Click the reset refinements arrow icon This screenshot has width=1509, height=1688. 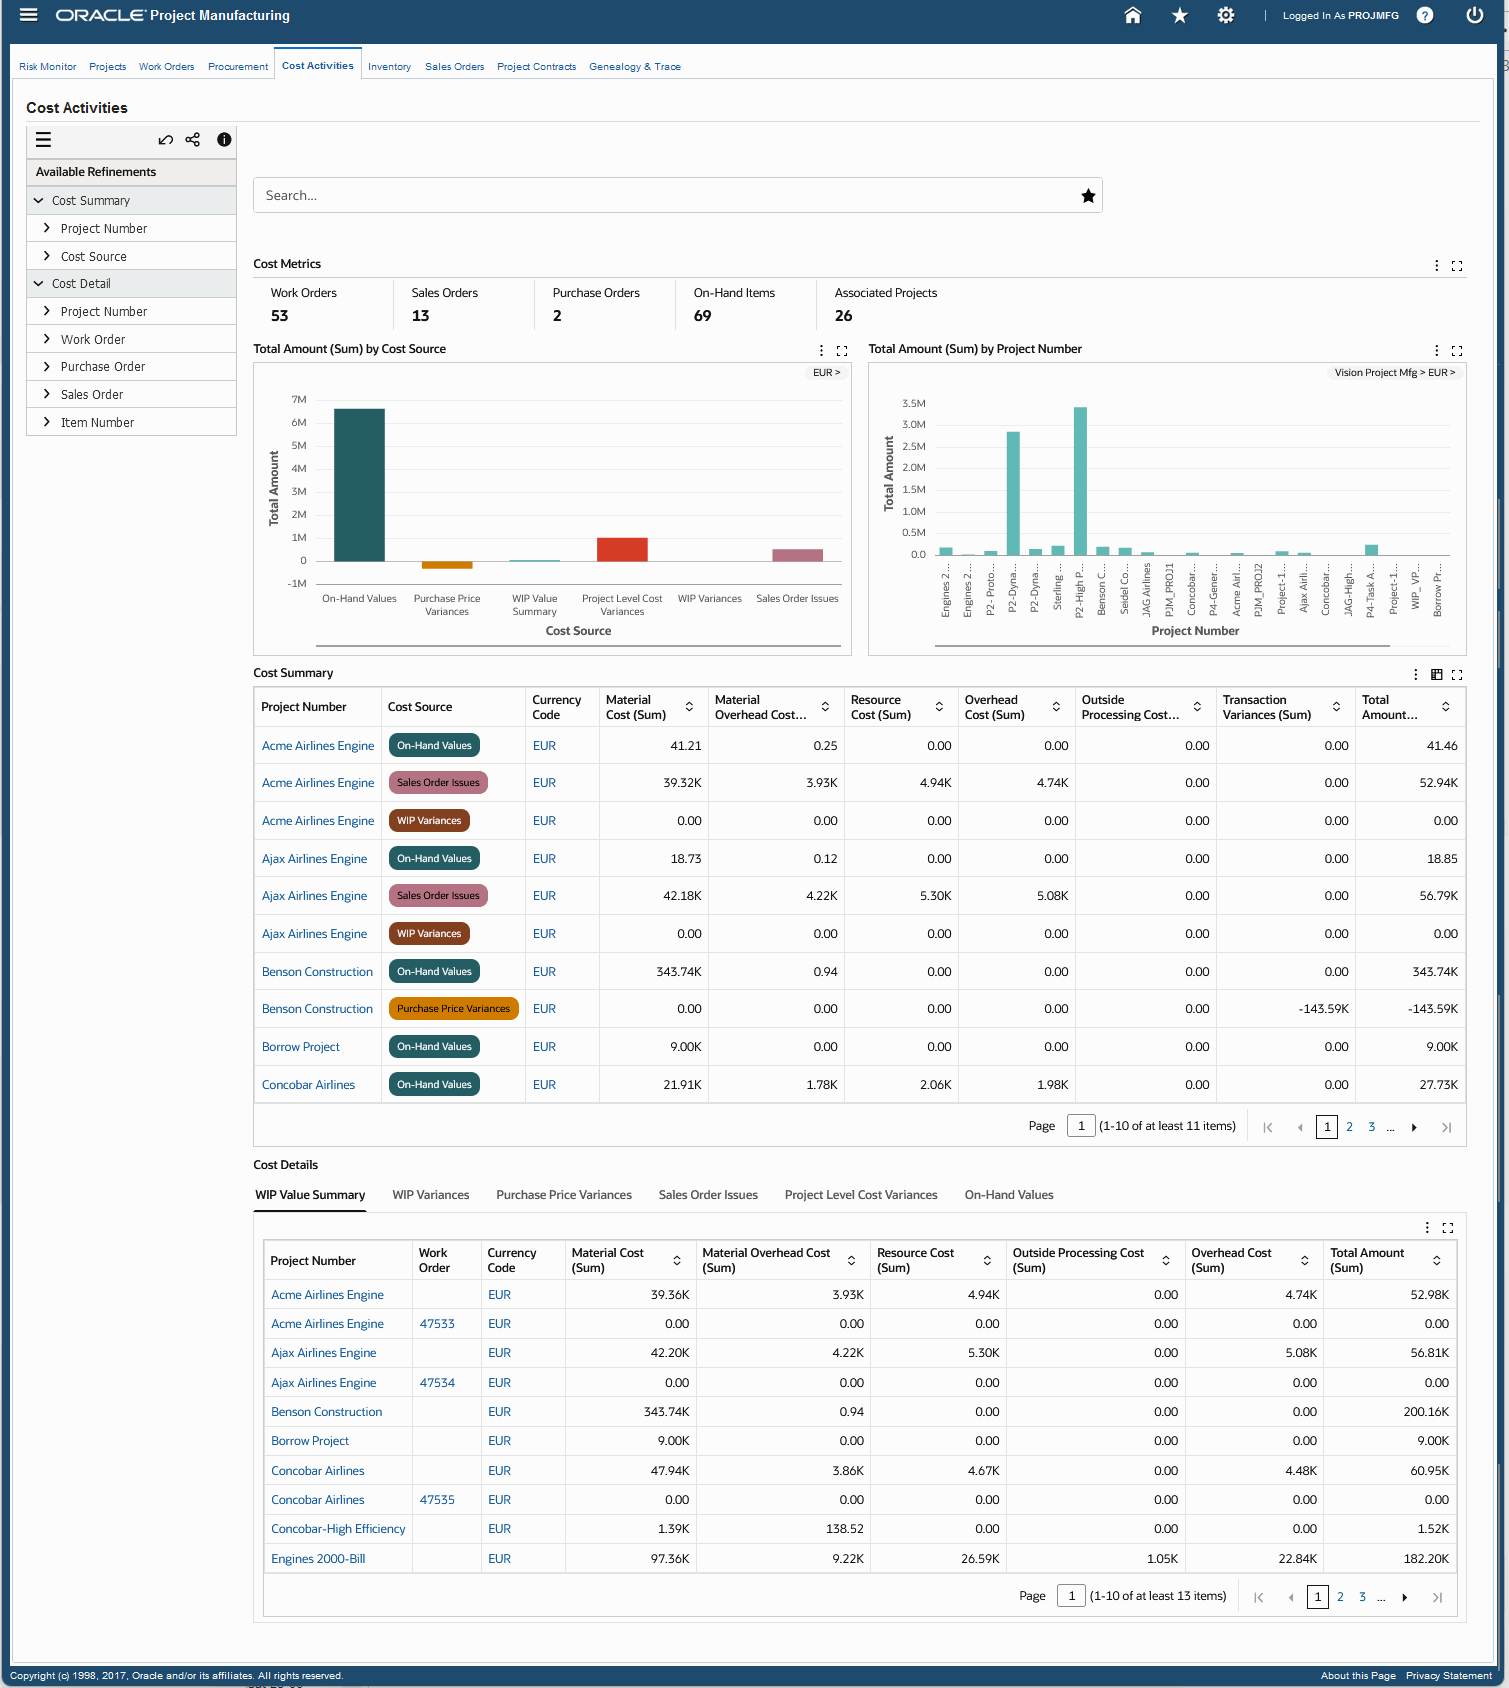166,140
